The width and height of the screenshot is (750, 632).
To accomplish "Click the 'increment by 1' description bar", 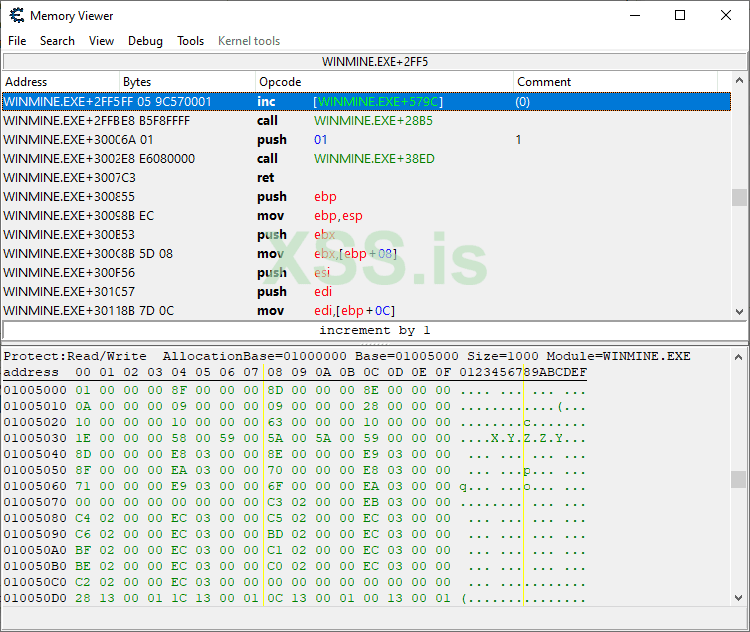I will pos(375,330).
